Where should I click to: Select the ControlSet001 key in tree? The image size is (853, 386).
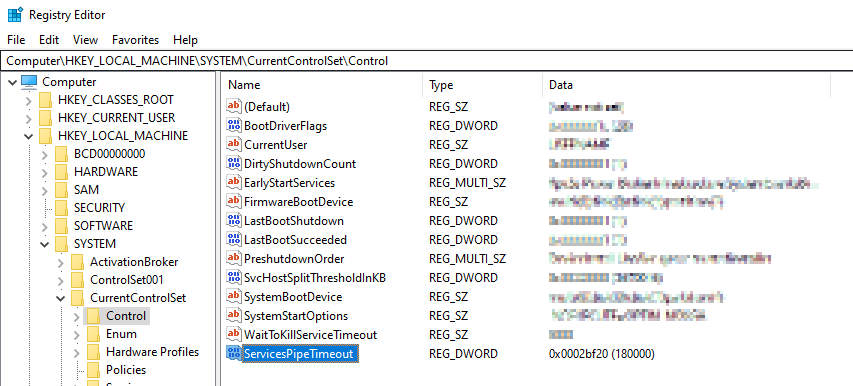click(x=127, y=280)
